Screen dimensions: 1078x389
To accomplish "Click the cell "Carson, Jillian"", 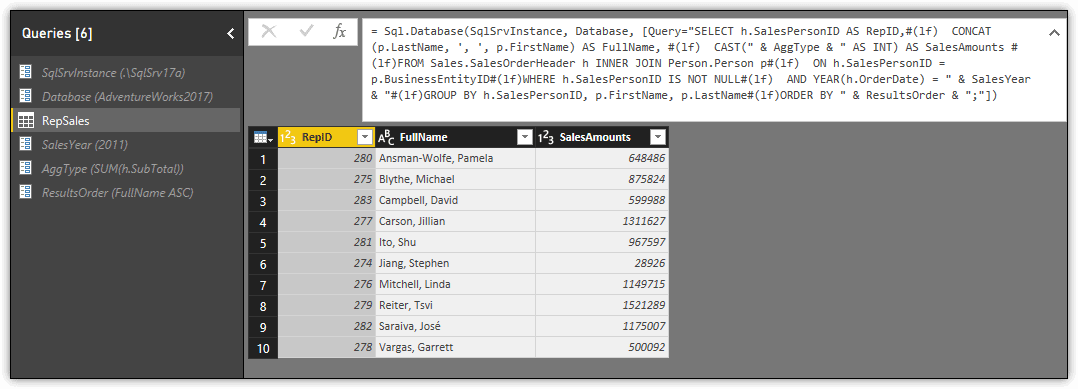I will [x=455, y=221].
